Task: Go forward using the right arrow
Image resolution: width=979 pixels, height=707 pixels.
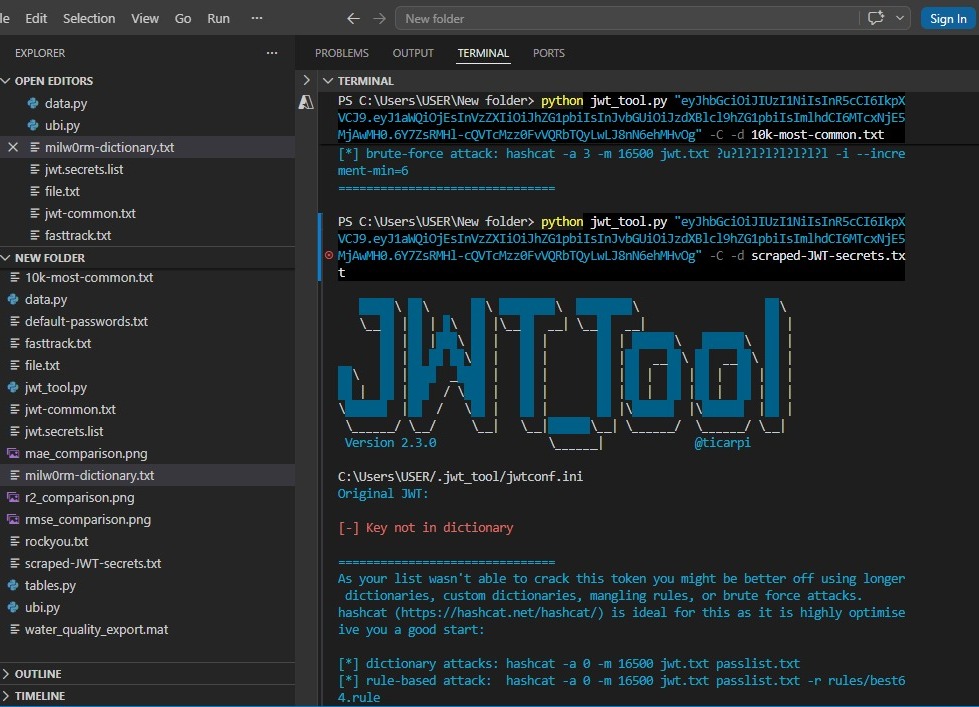Action: [x=379, y=19]
